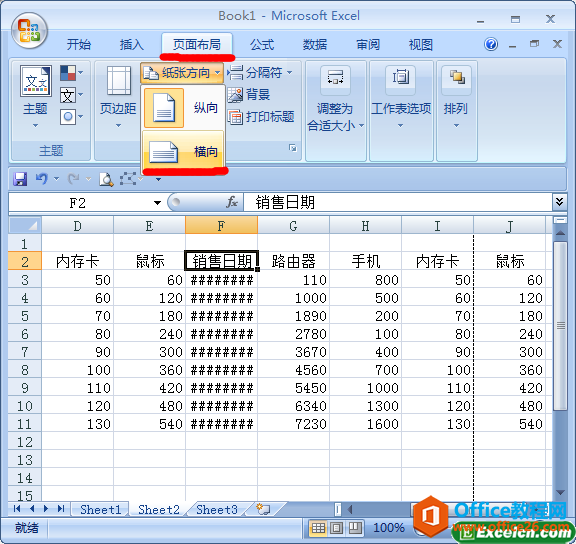
Task: Switch to the 插入 (Insert) tab
Action: pos(132,45)
